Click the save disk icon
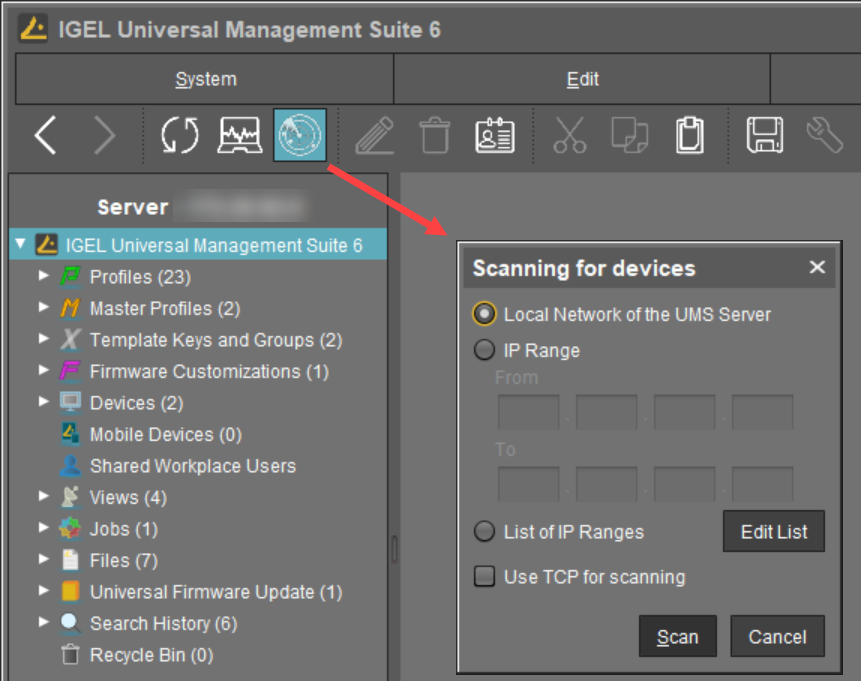This screenshot has width=861, height=681. pyautogui.click(x=765, y=136)
